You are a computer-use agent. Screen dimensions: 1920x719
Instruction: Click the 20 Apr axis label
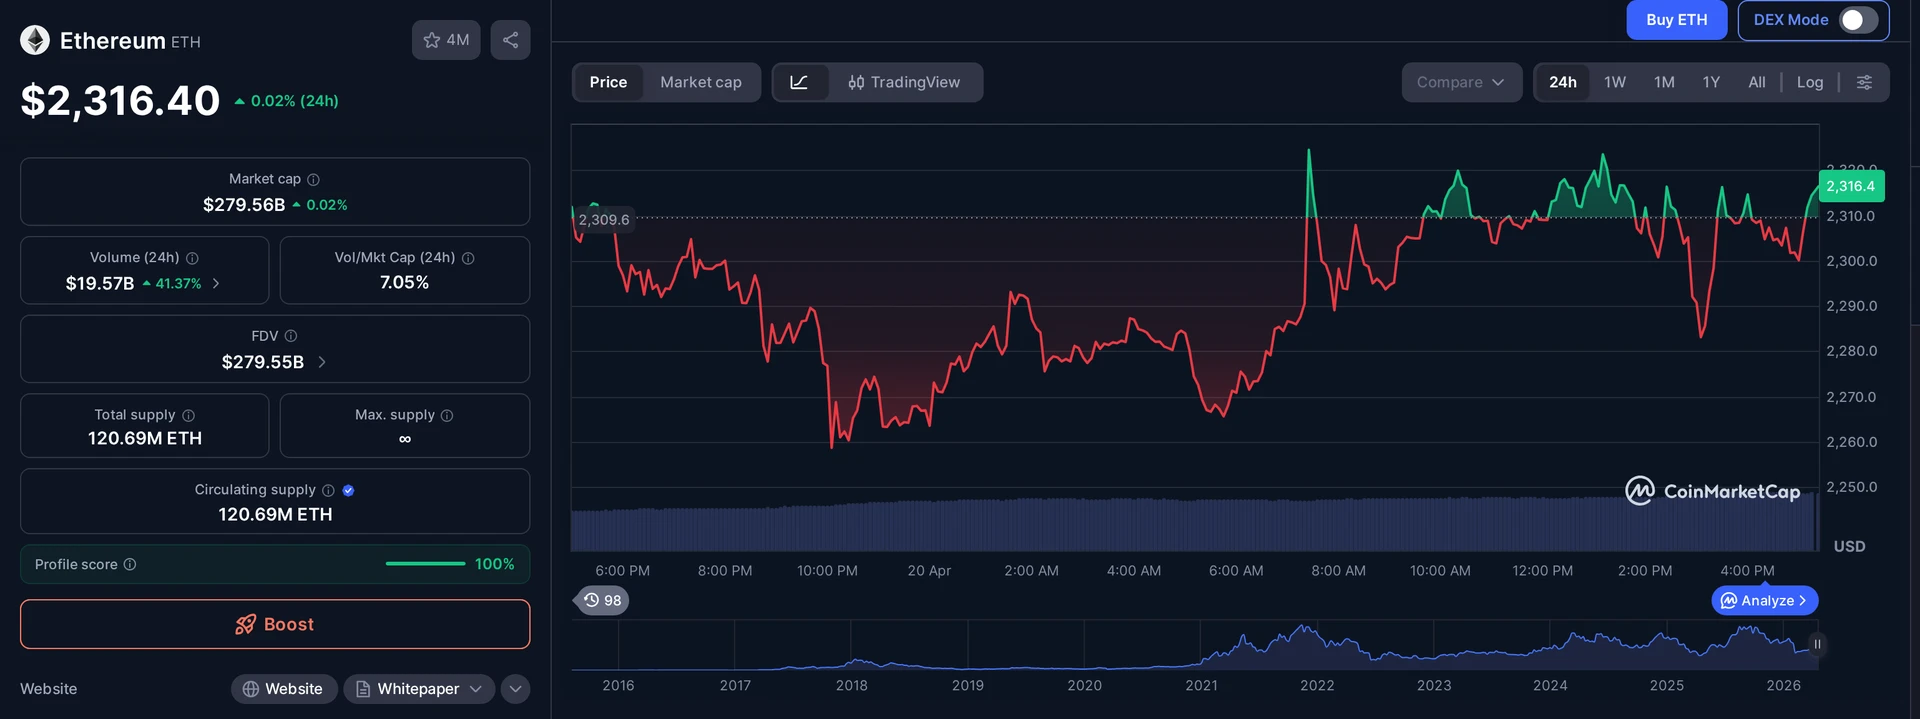point(929,571)
